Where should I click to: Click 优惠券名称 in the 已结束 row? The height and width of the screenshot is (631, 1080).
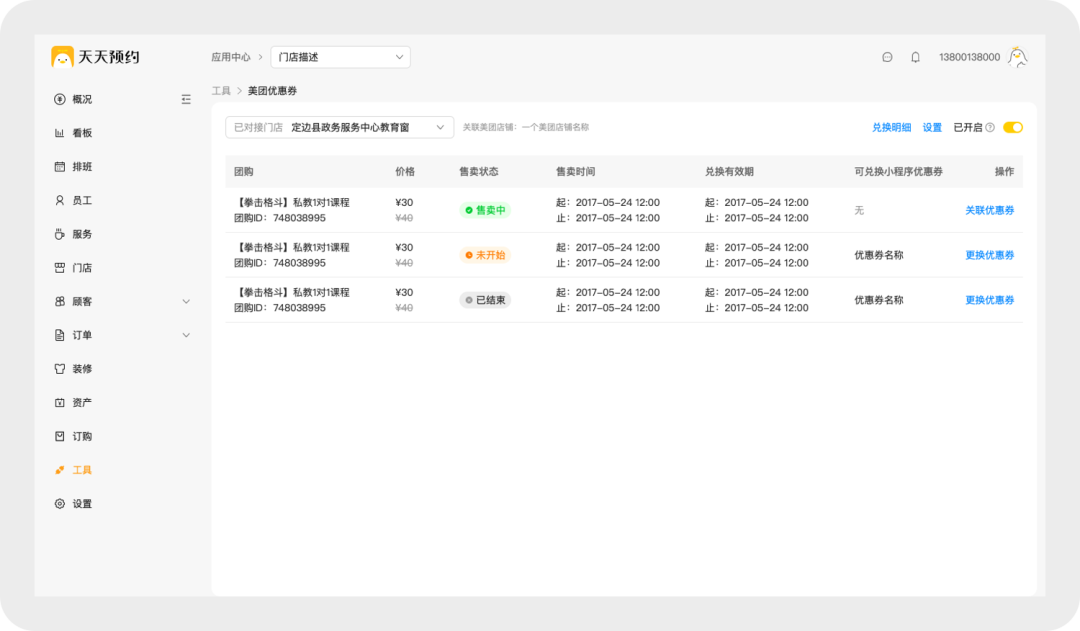[879, 300]
